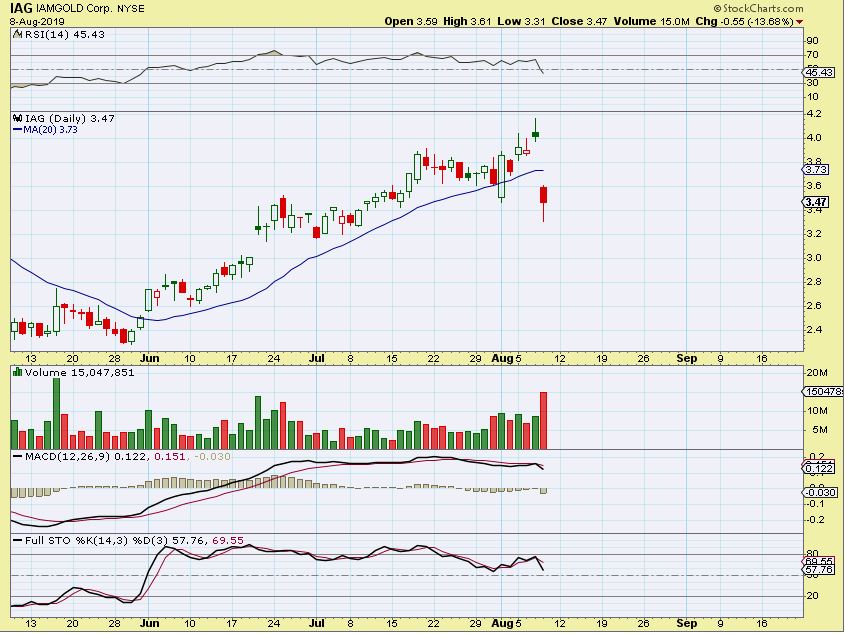
Task: Click the 3.47 last price tag on axis
Action: click(815, 202)
